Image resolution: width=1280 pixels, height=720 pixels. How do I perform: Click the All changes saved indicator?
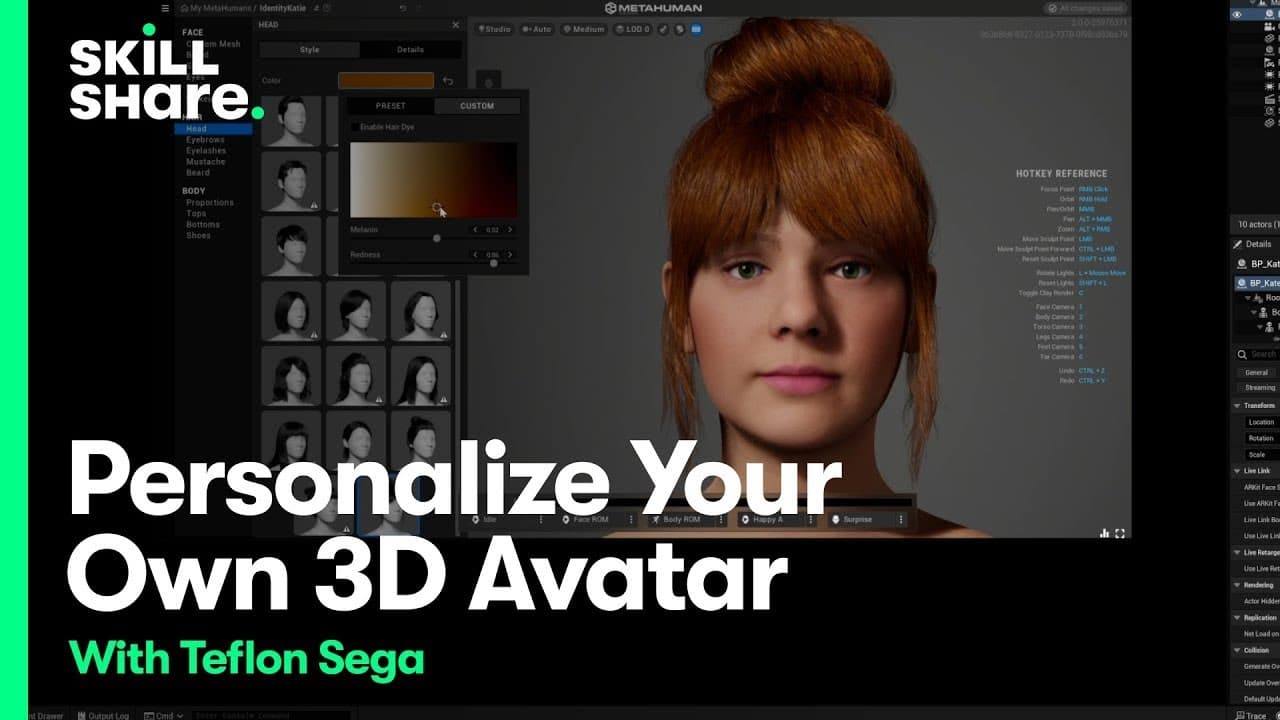tap(1085, 8)
